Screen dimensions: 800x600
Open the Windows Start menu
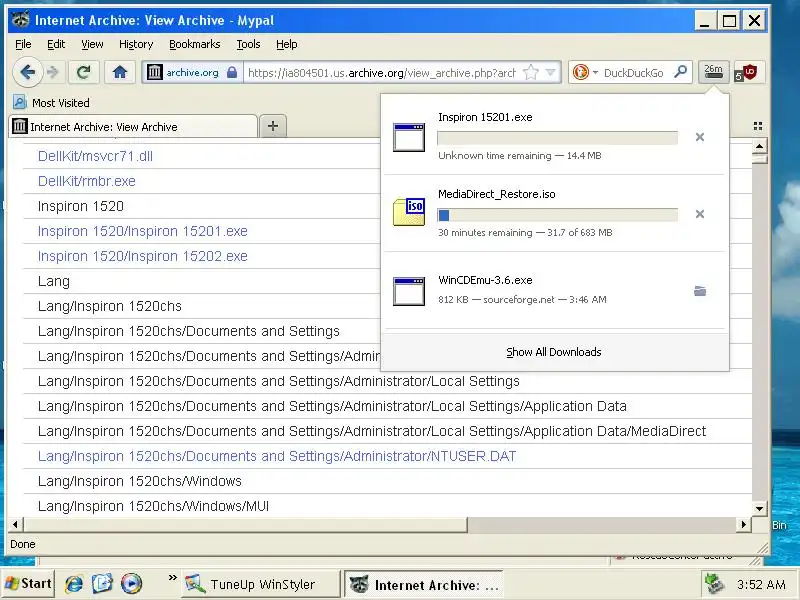coord(28,584)
